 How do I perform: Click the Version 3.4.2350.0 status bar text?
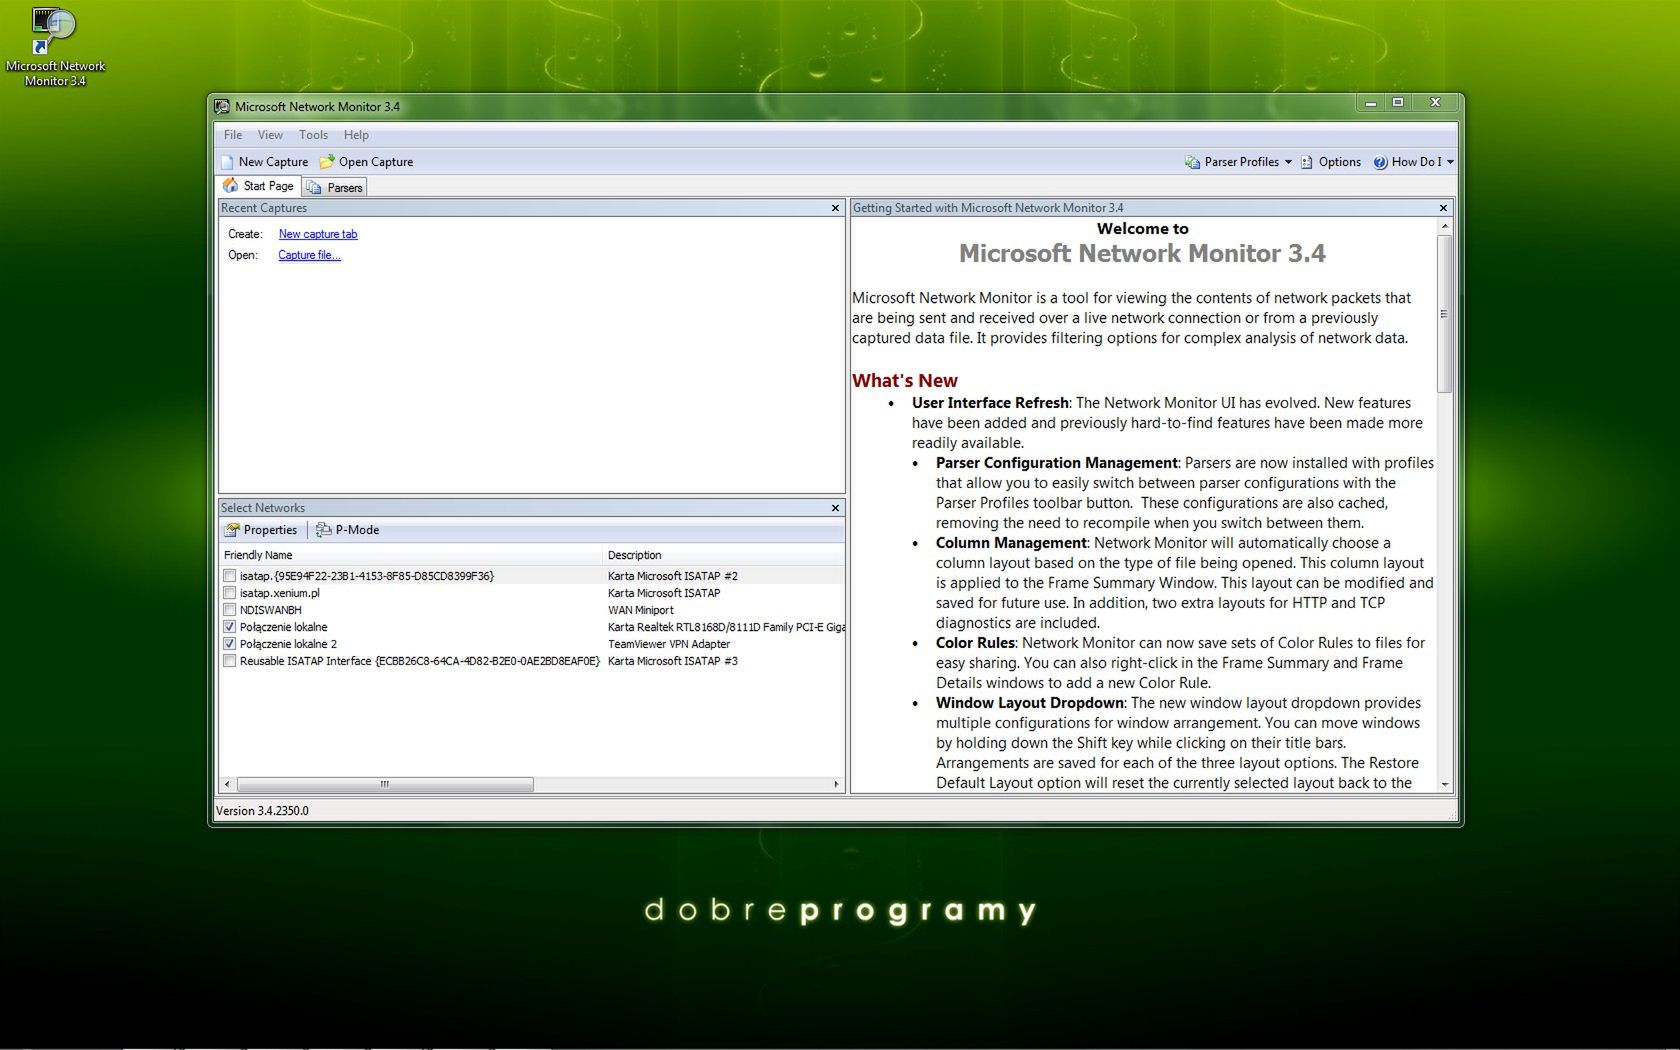click(262, 811)
